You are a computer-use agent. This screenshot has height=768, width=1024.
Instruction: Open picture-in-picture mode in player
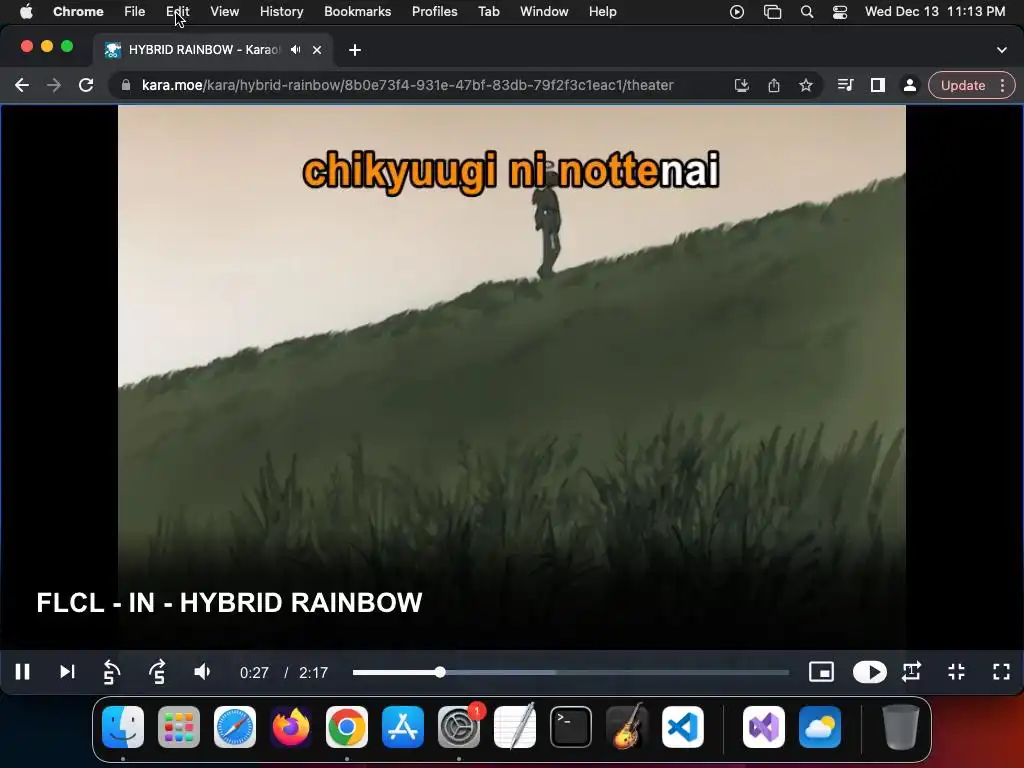[821, 672]
